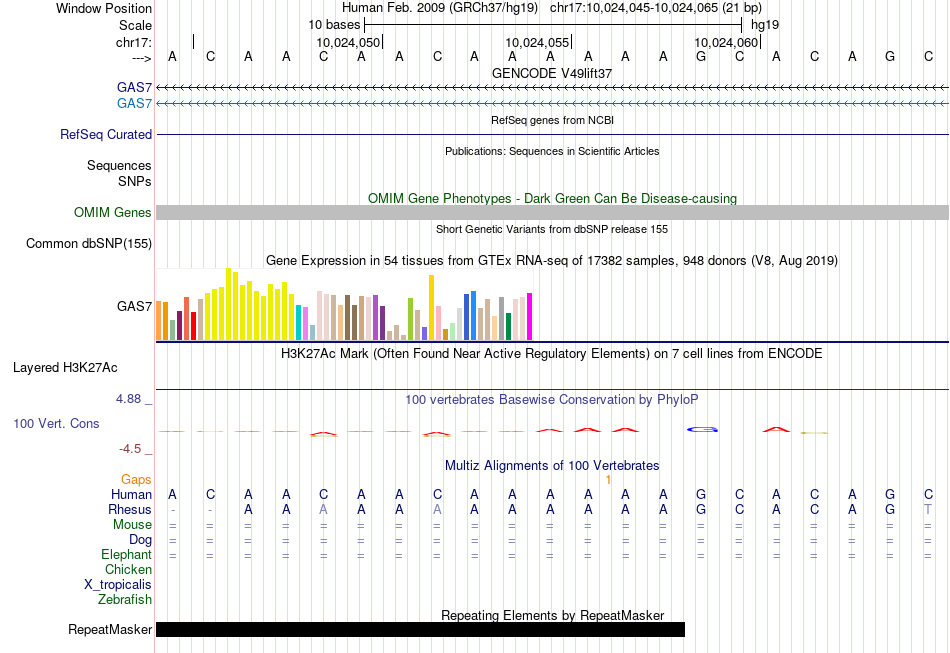Click the Layered H3K27Ac track label
The height and width of the screenshot is (653, 950).
coord(65,368)
